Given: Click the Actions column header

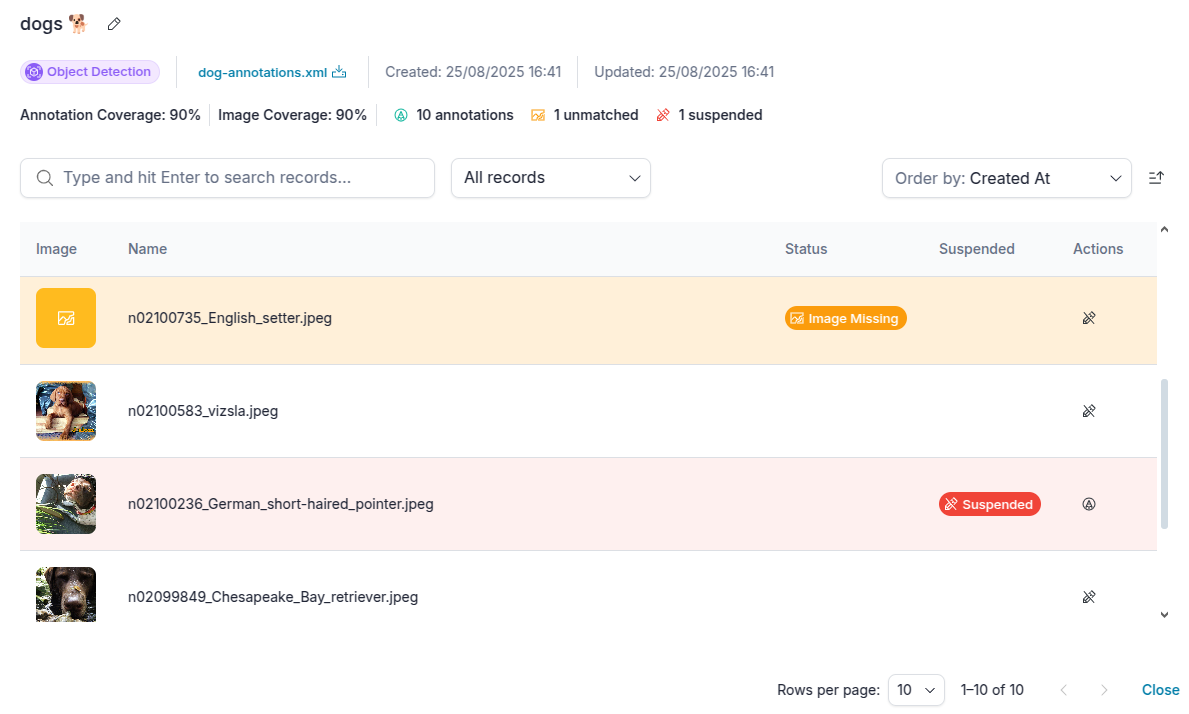Looking at the screenshot, I should [1098, 249].
